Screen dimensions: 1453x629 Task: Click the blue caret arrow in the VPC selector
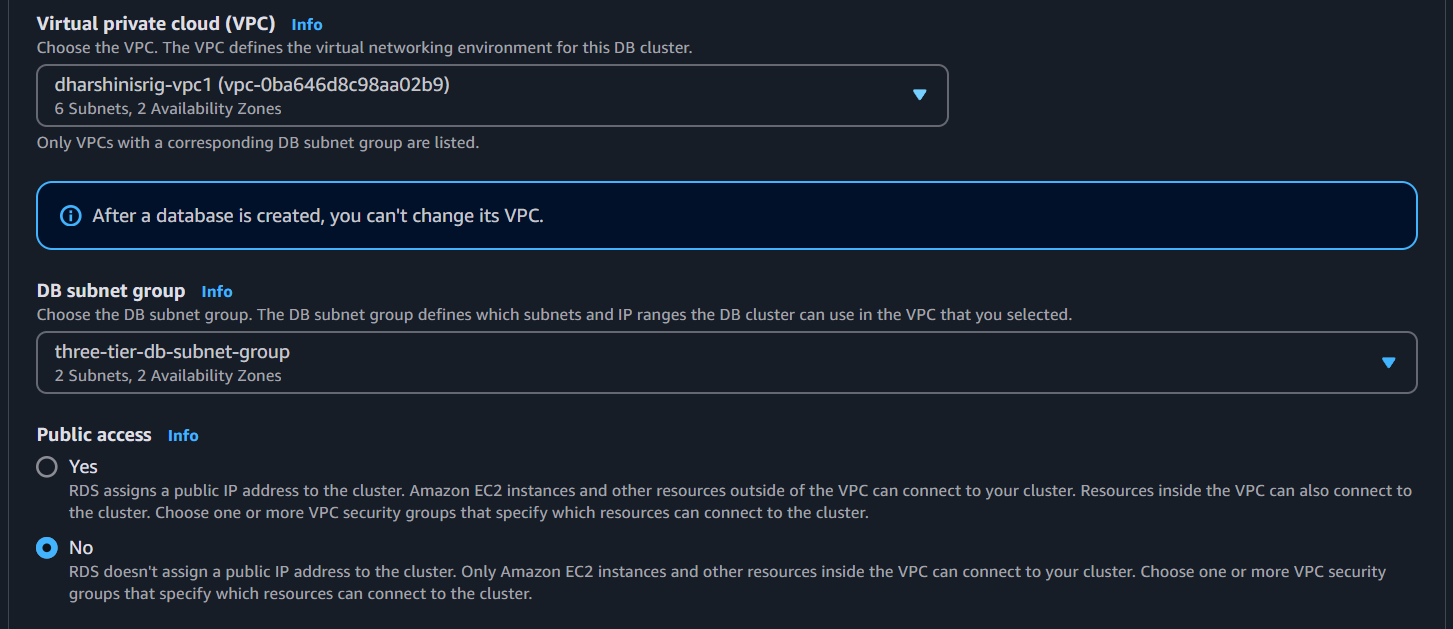920,95
